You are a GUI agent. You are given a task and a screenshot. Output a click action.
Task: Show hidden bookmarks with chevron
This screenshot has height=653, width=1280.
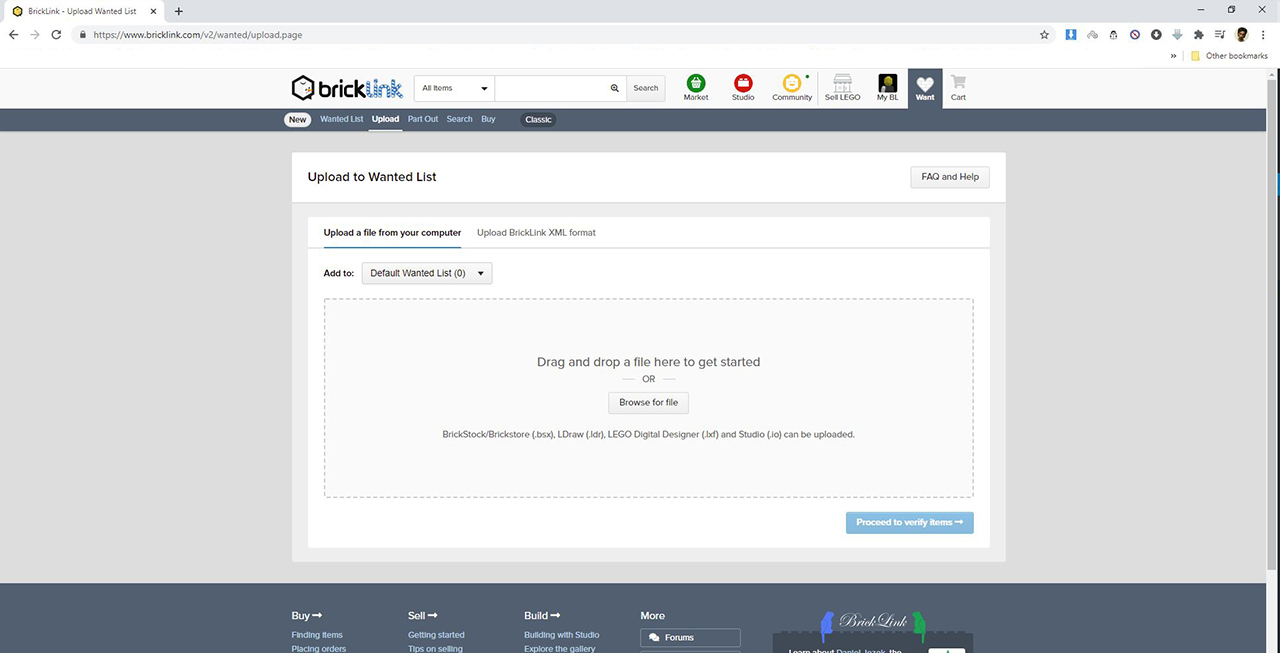[1173, 56]
